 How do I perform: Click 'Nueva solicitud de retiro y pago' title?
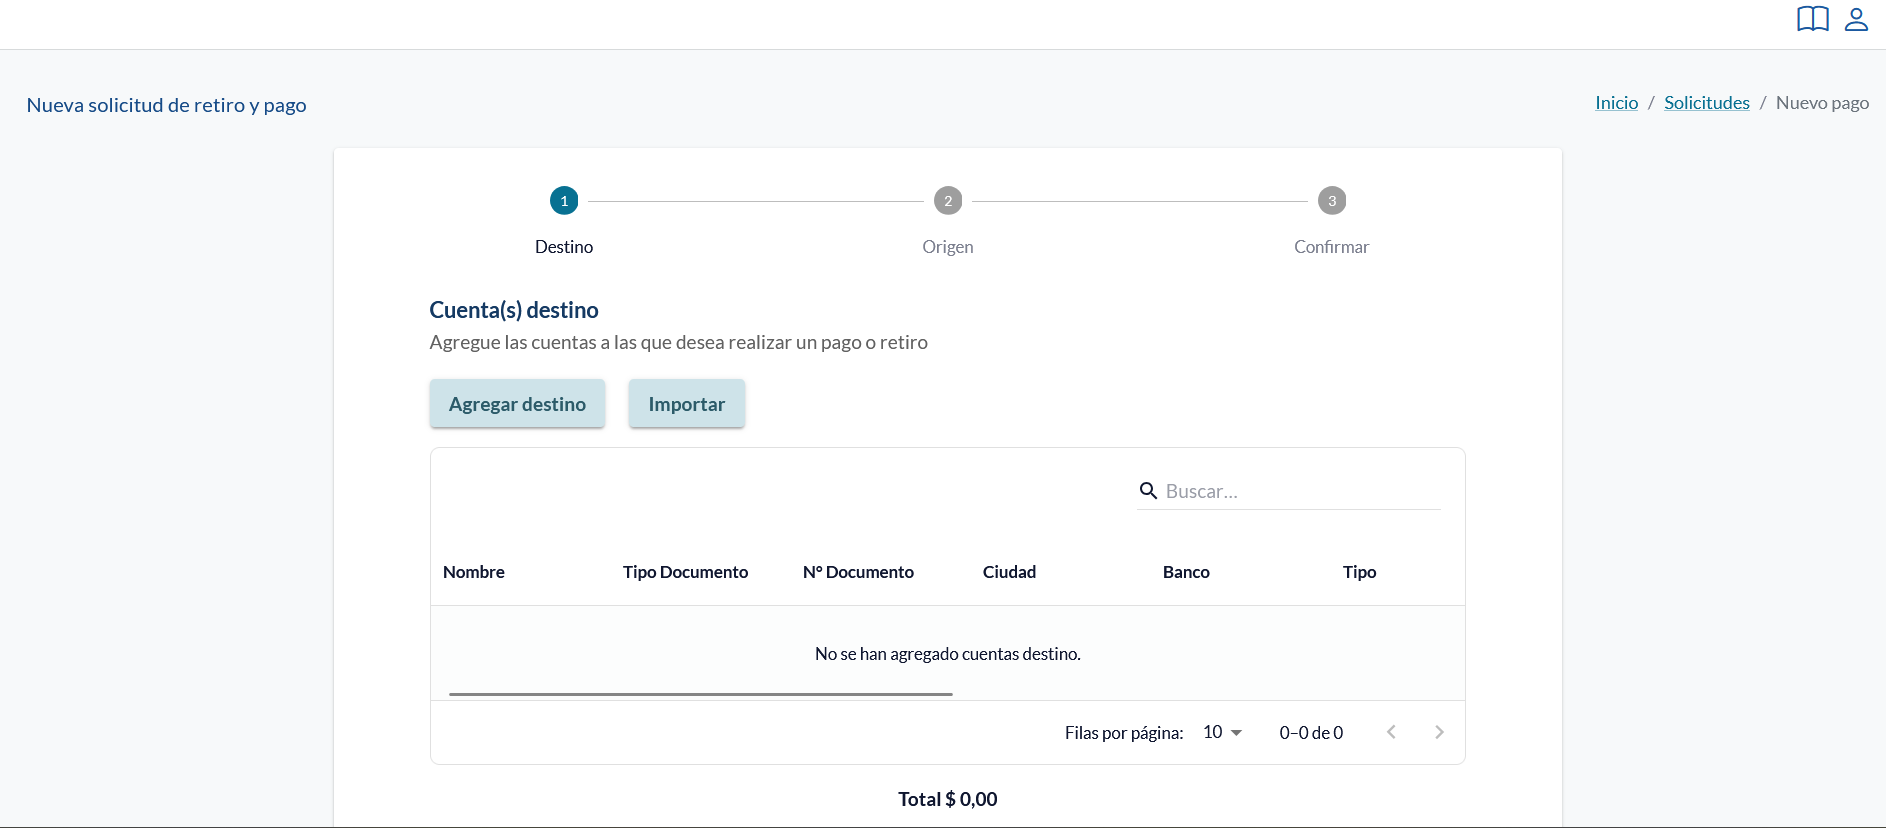tap(166, 105)
